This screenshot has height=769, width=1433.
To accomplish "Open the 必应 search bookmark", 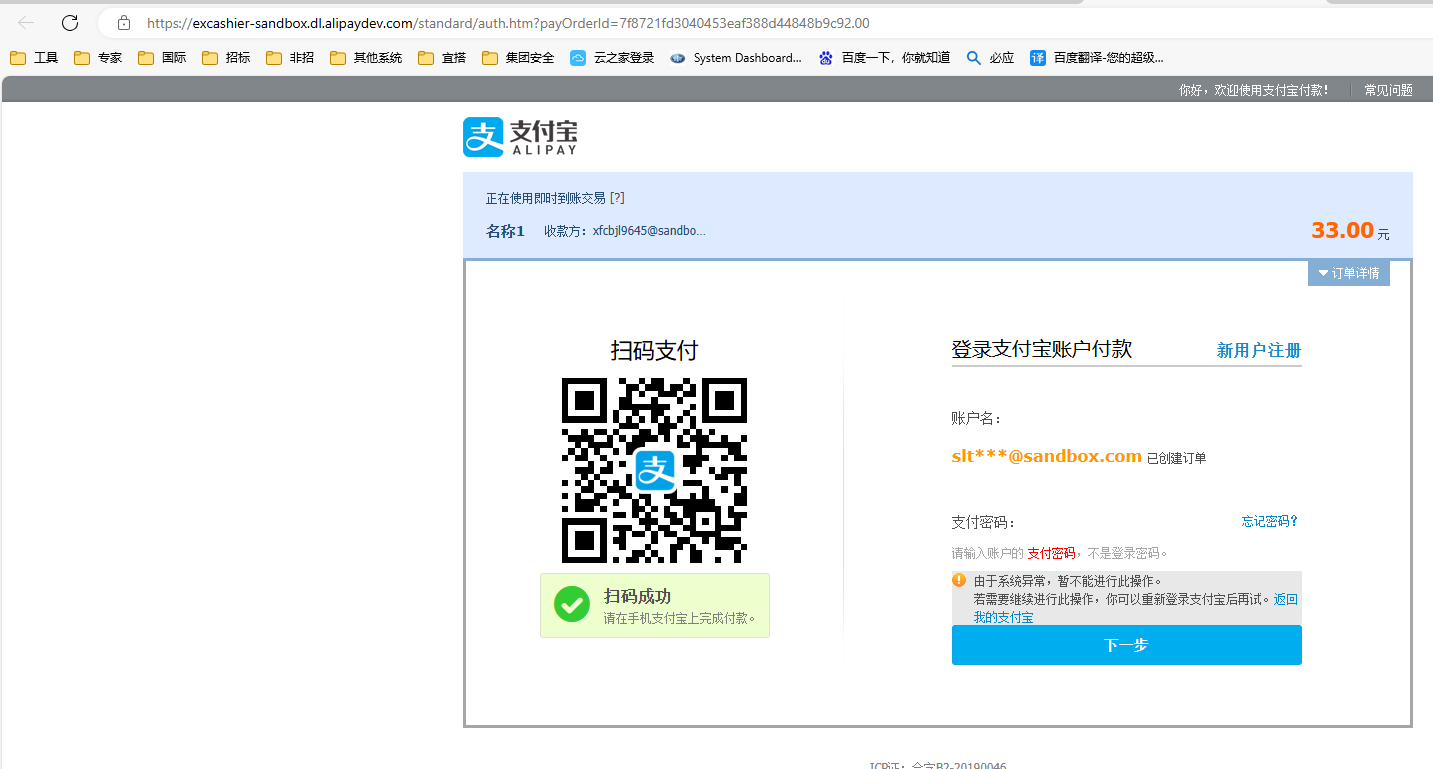I will [990, 58].
